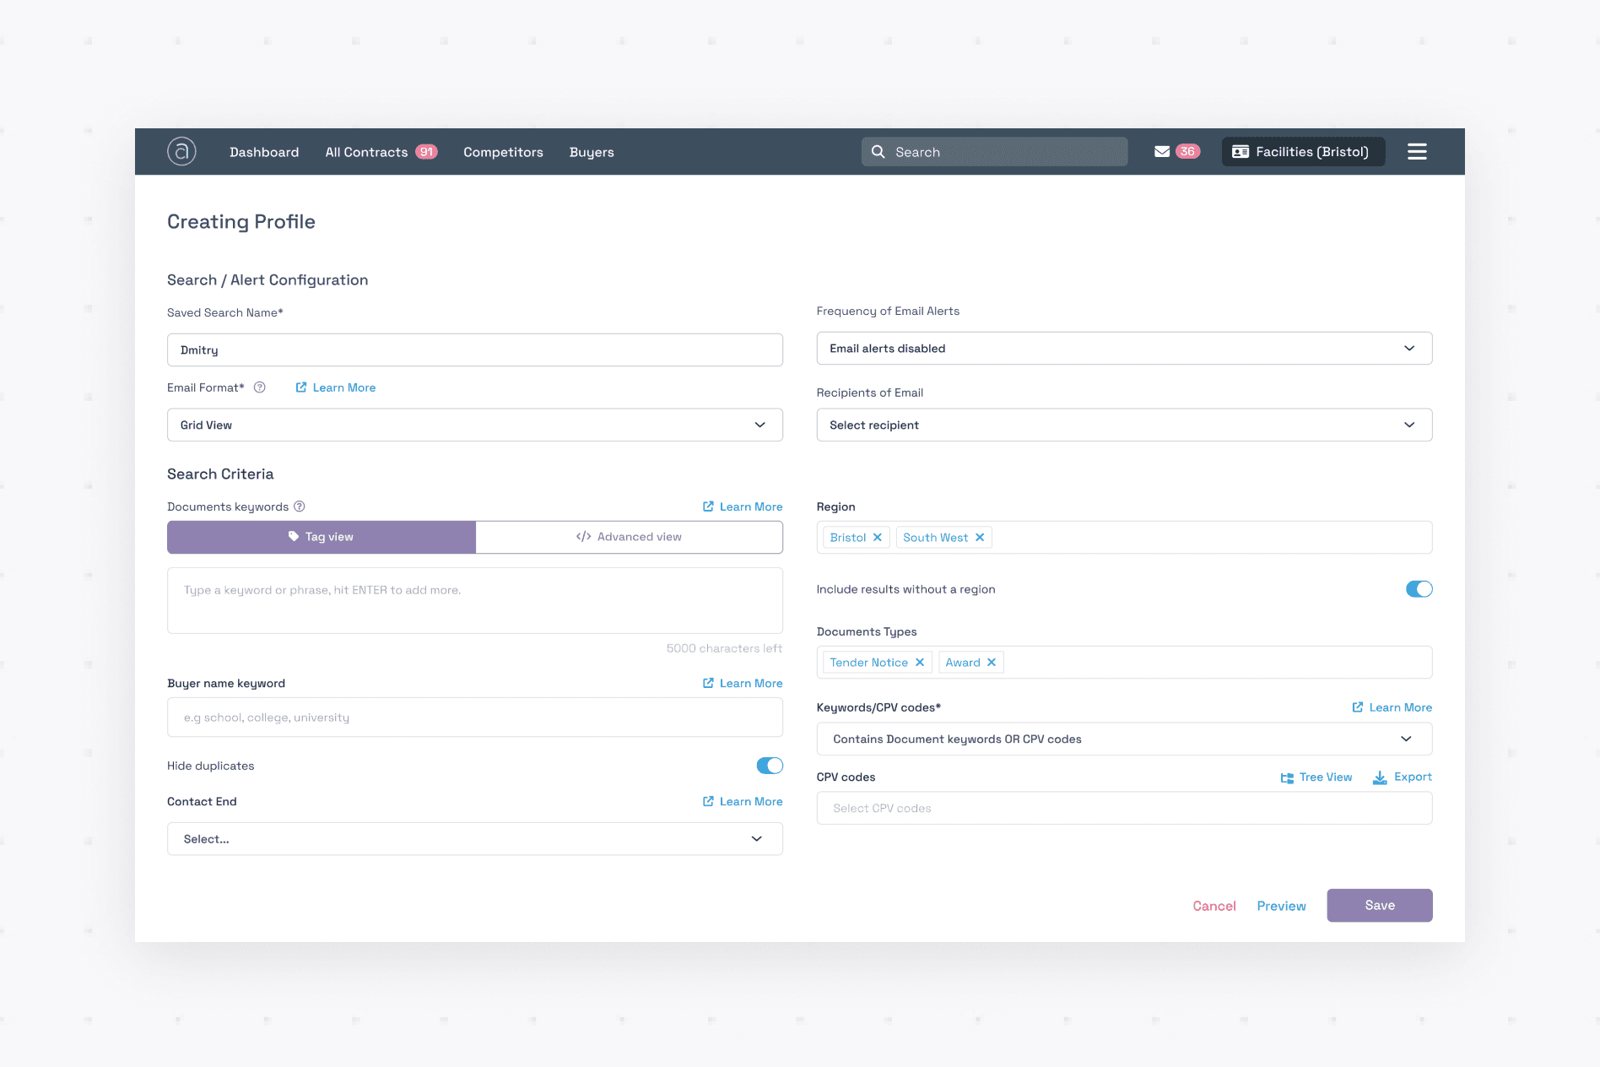
Task: Click the app logo icon in navbar
Action: coord(181,151)
